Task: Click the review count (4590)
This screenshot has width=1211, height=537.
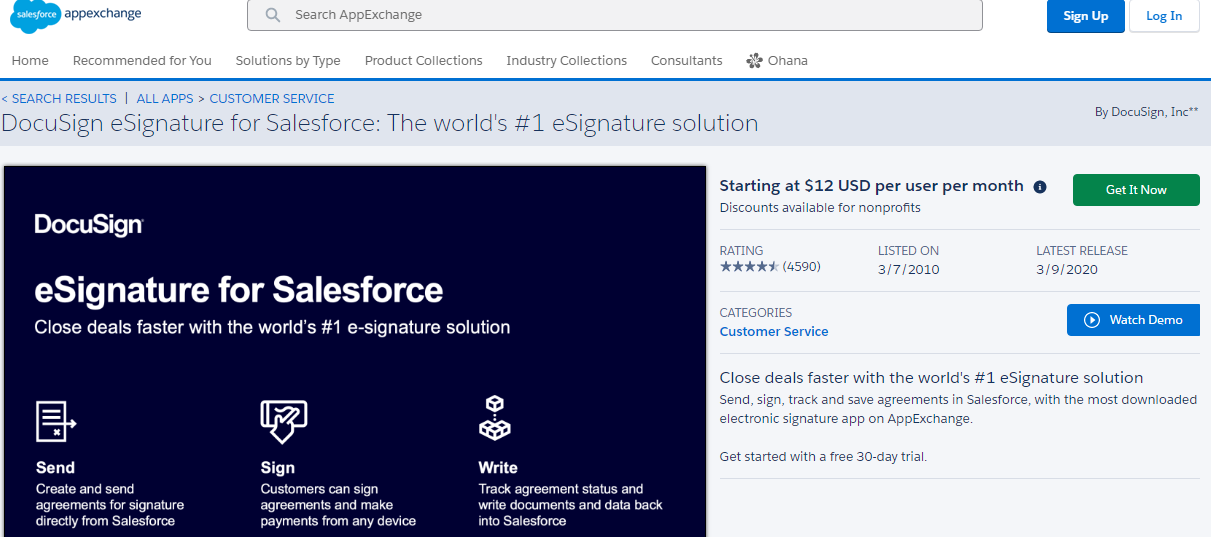Action: (802, 267)
